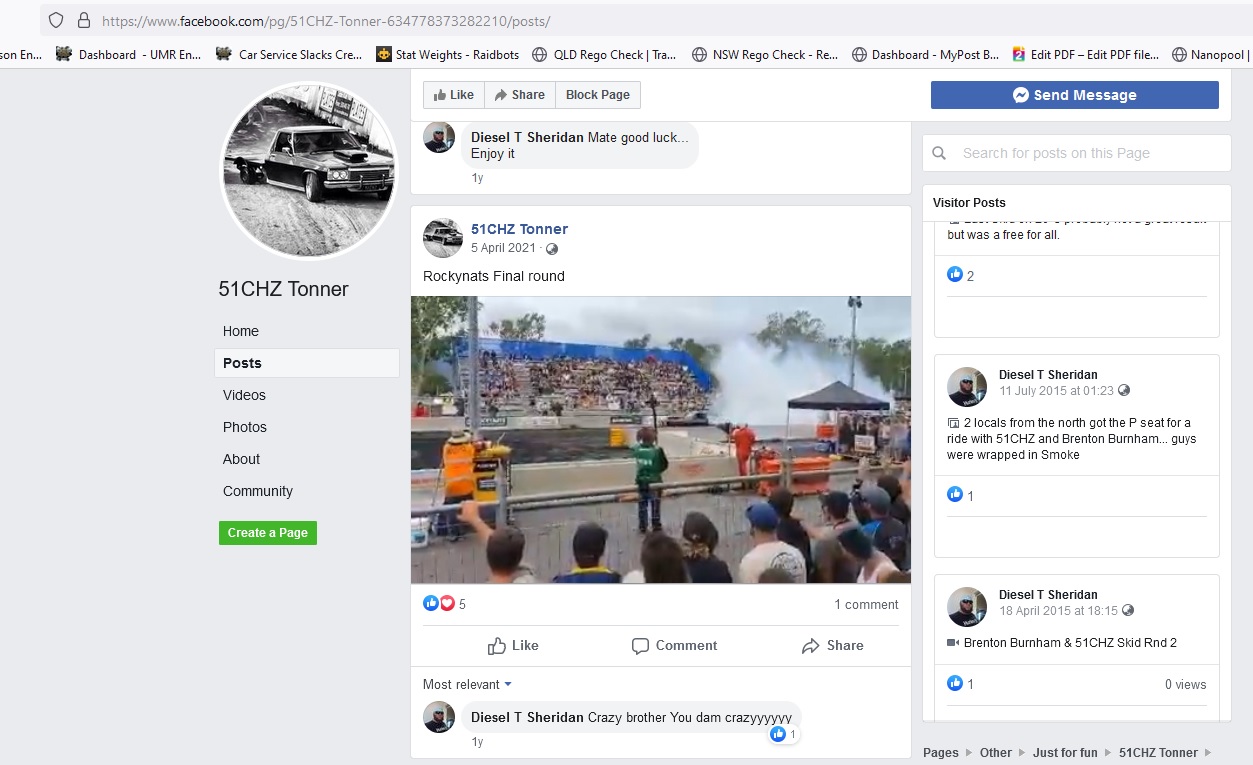Click like icon under Skid Rnd 2 post

(955, 684)
